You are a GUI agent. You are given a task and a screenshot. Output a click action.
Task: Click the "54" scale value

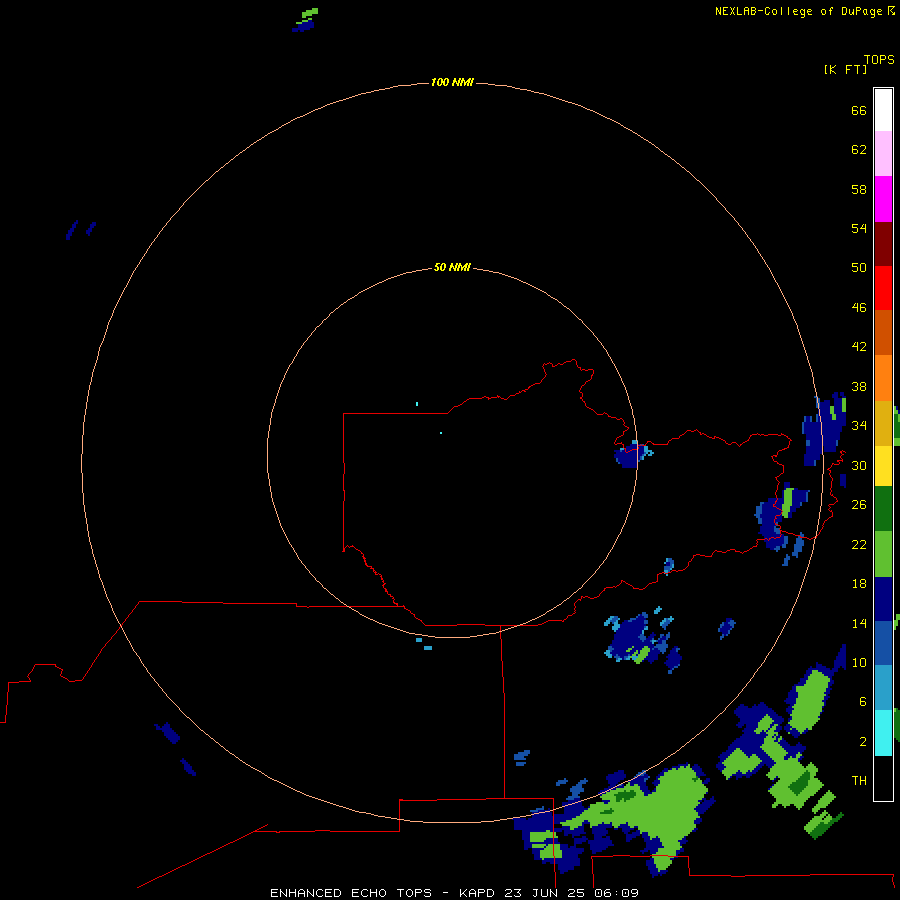pos(859,228)
